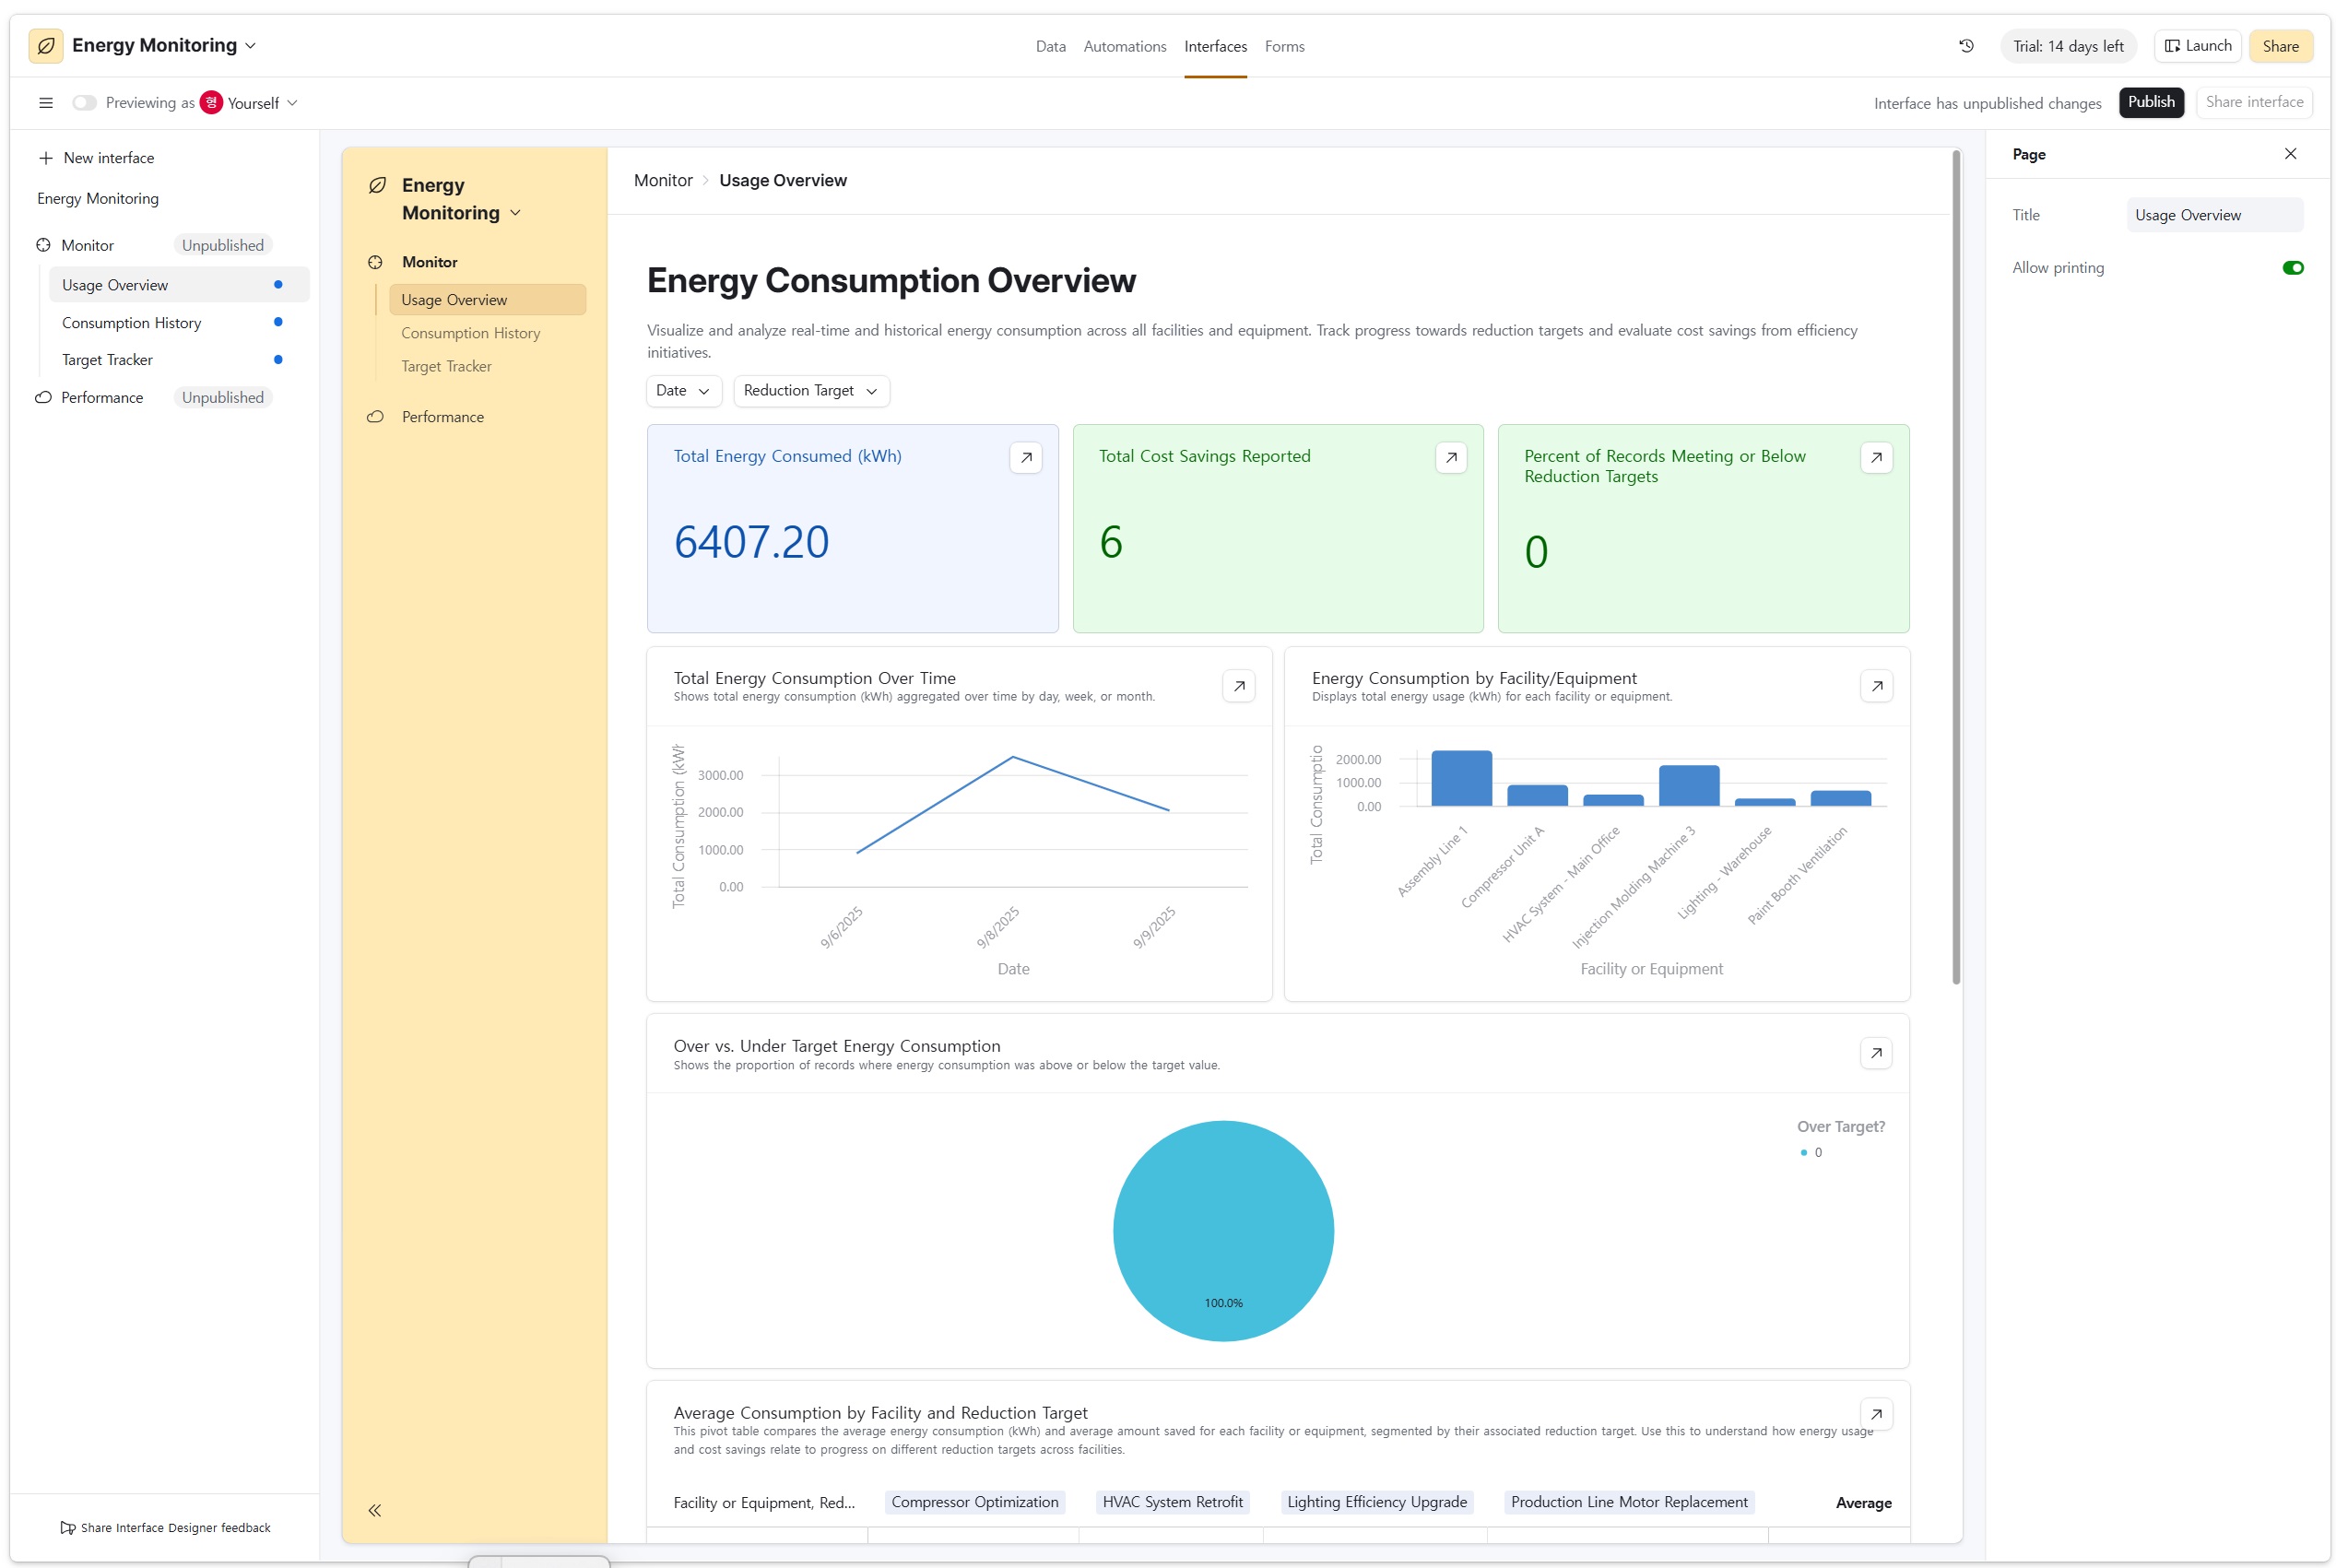Image resolution: width=2336 pixels, height=1568 pixels.
Task: Click the plus icon for New interface
Action: pyautogui.click(x=46, y=158)
